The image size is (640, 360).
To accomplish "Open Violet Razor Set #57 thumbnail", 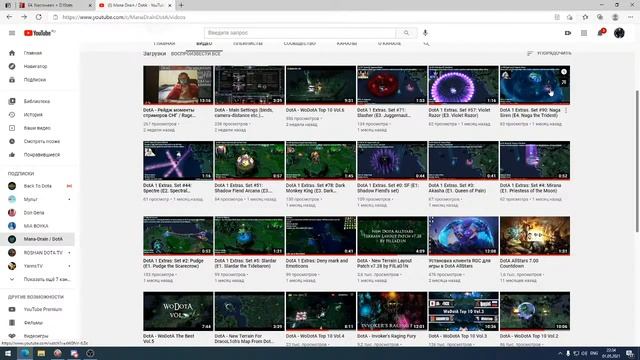I will pos(463,85).
